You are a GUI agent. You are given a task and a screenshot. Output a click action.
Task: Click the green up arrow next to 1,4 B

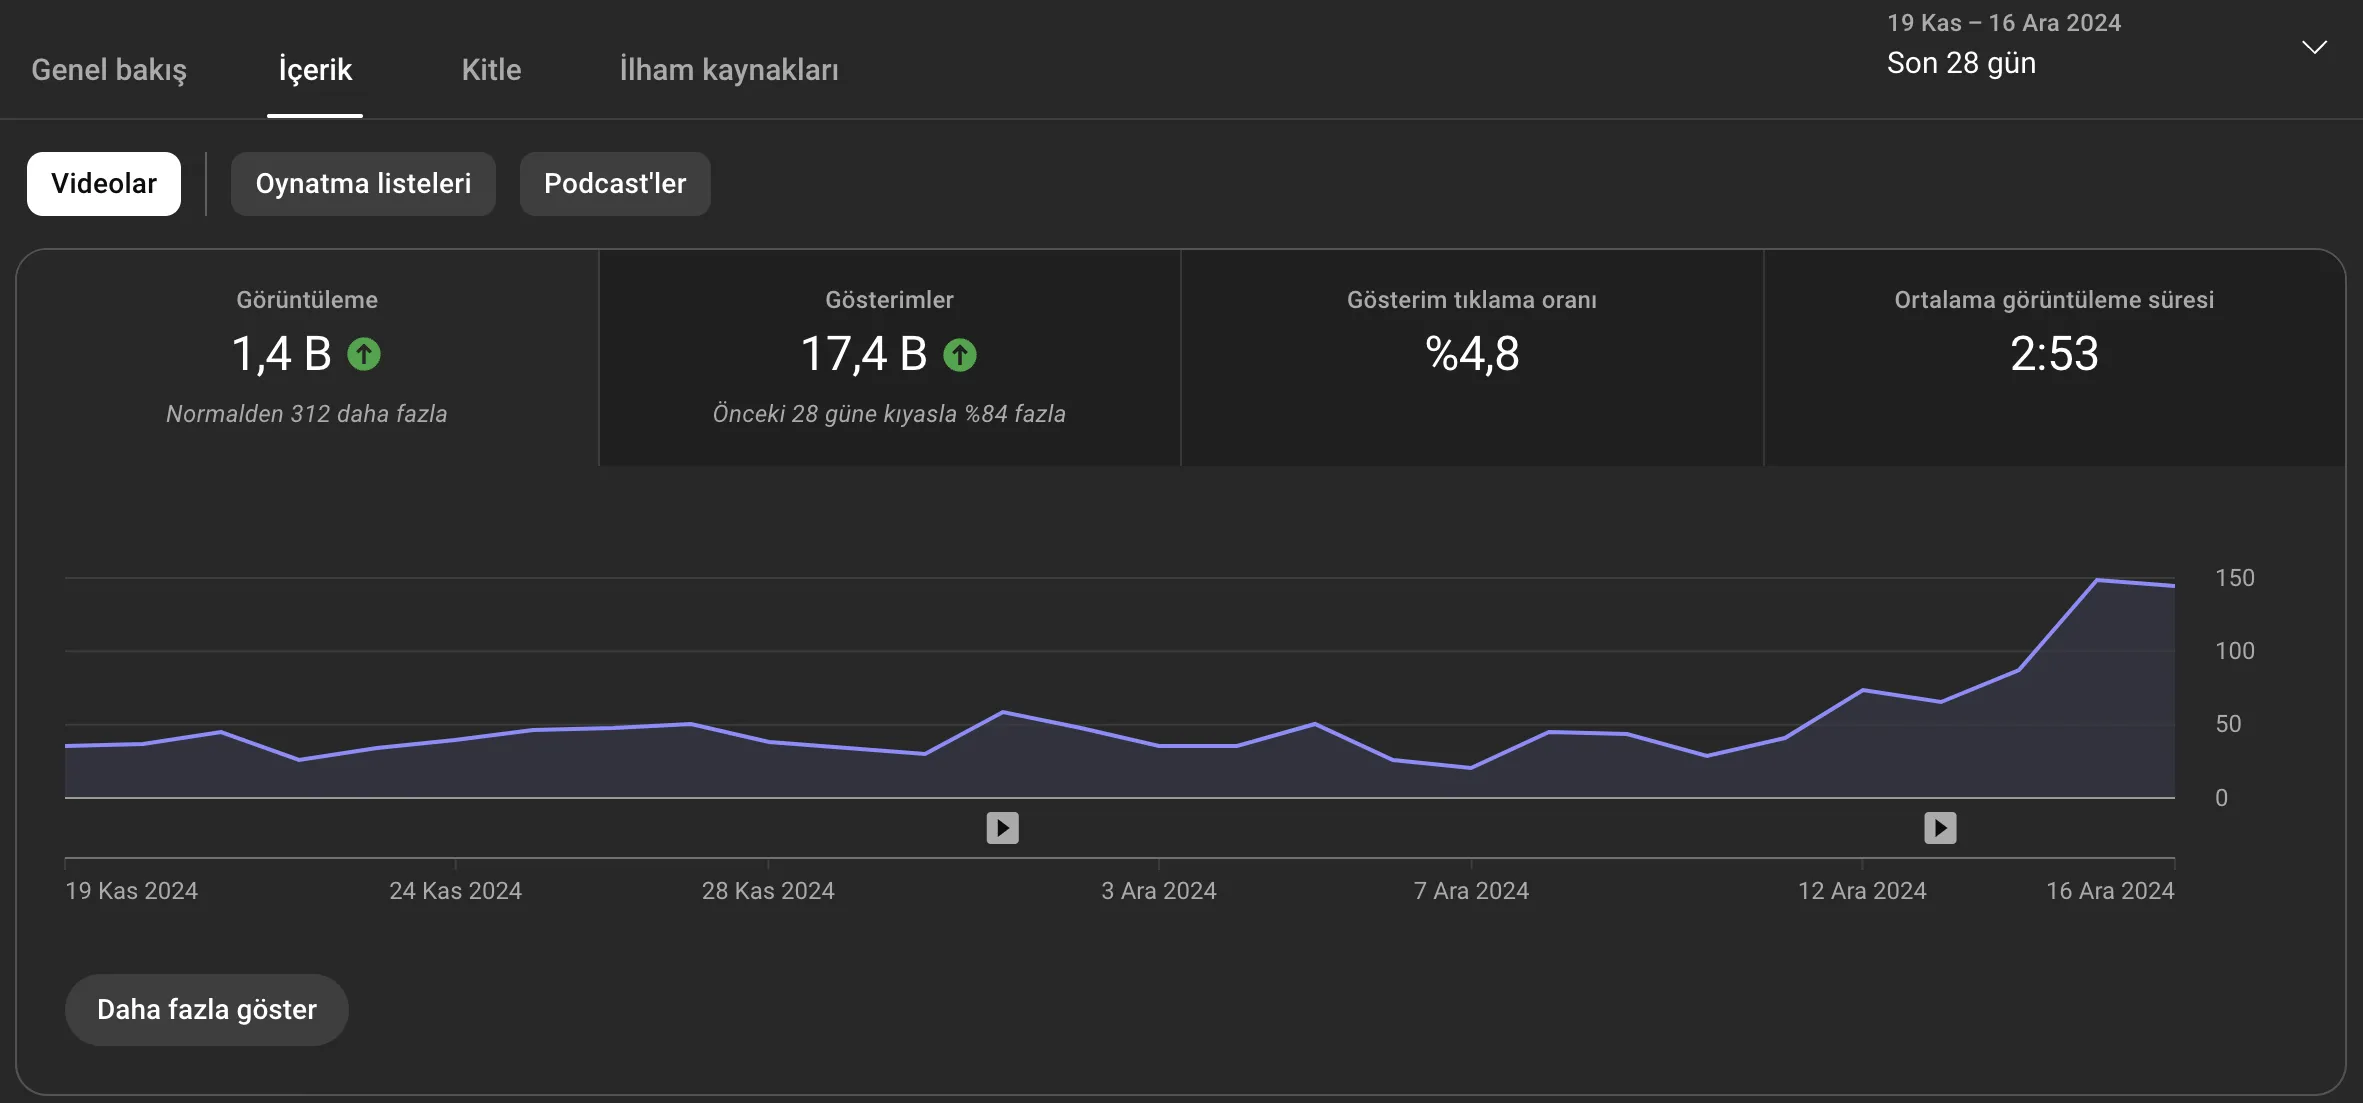point(364,354)
